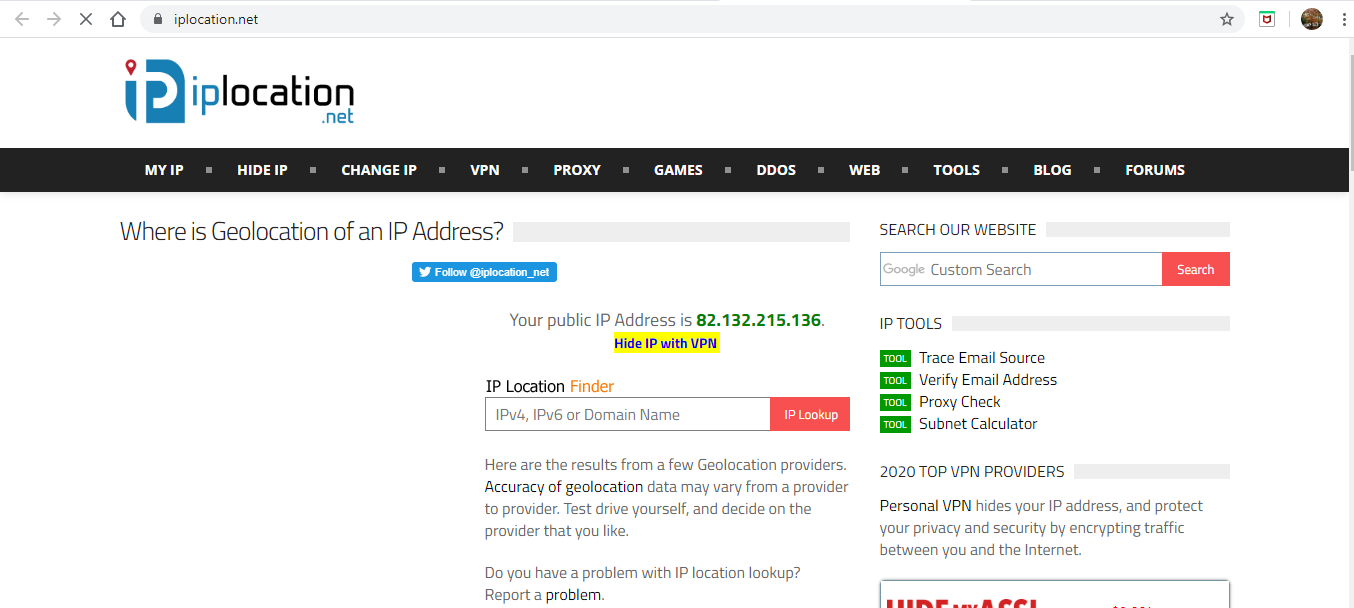Click the TOOL badge beside Trace Email Source
The height and width of the screenshot is (608, 1354).
(895, 358)
